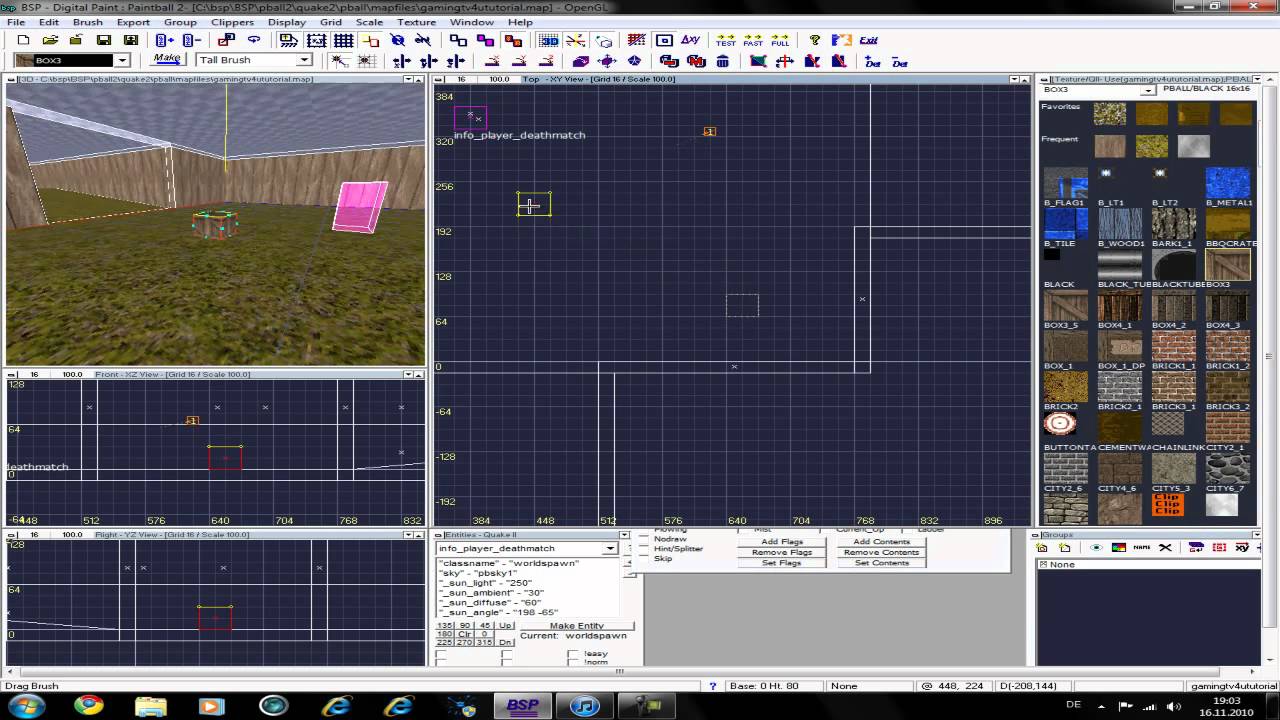The image size is (1280, 720).
Task: Click the trash can delete icon
Action: pyautogui.click(x=723, y=61)
